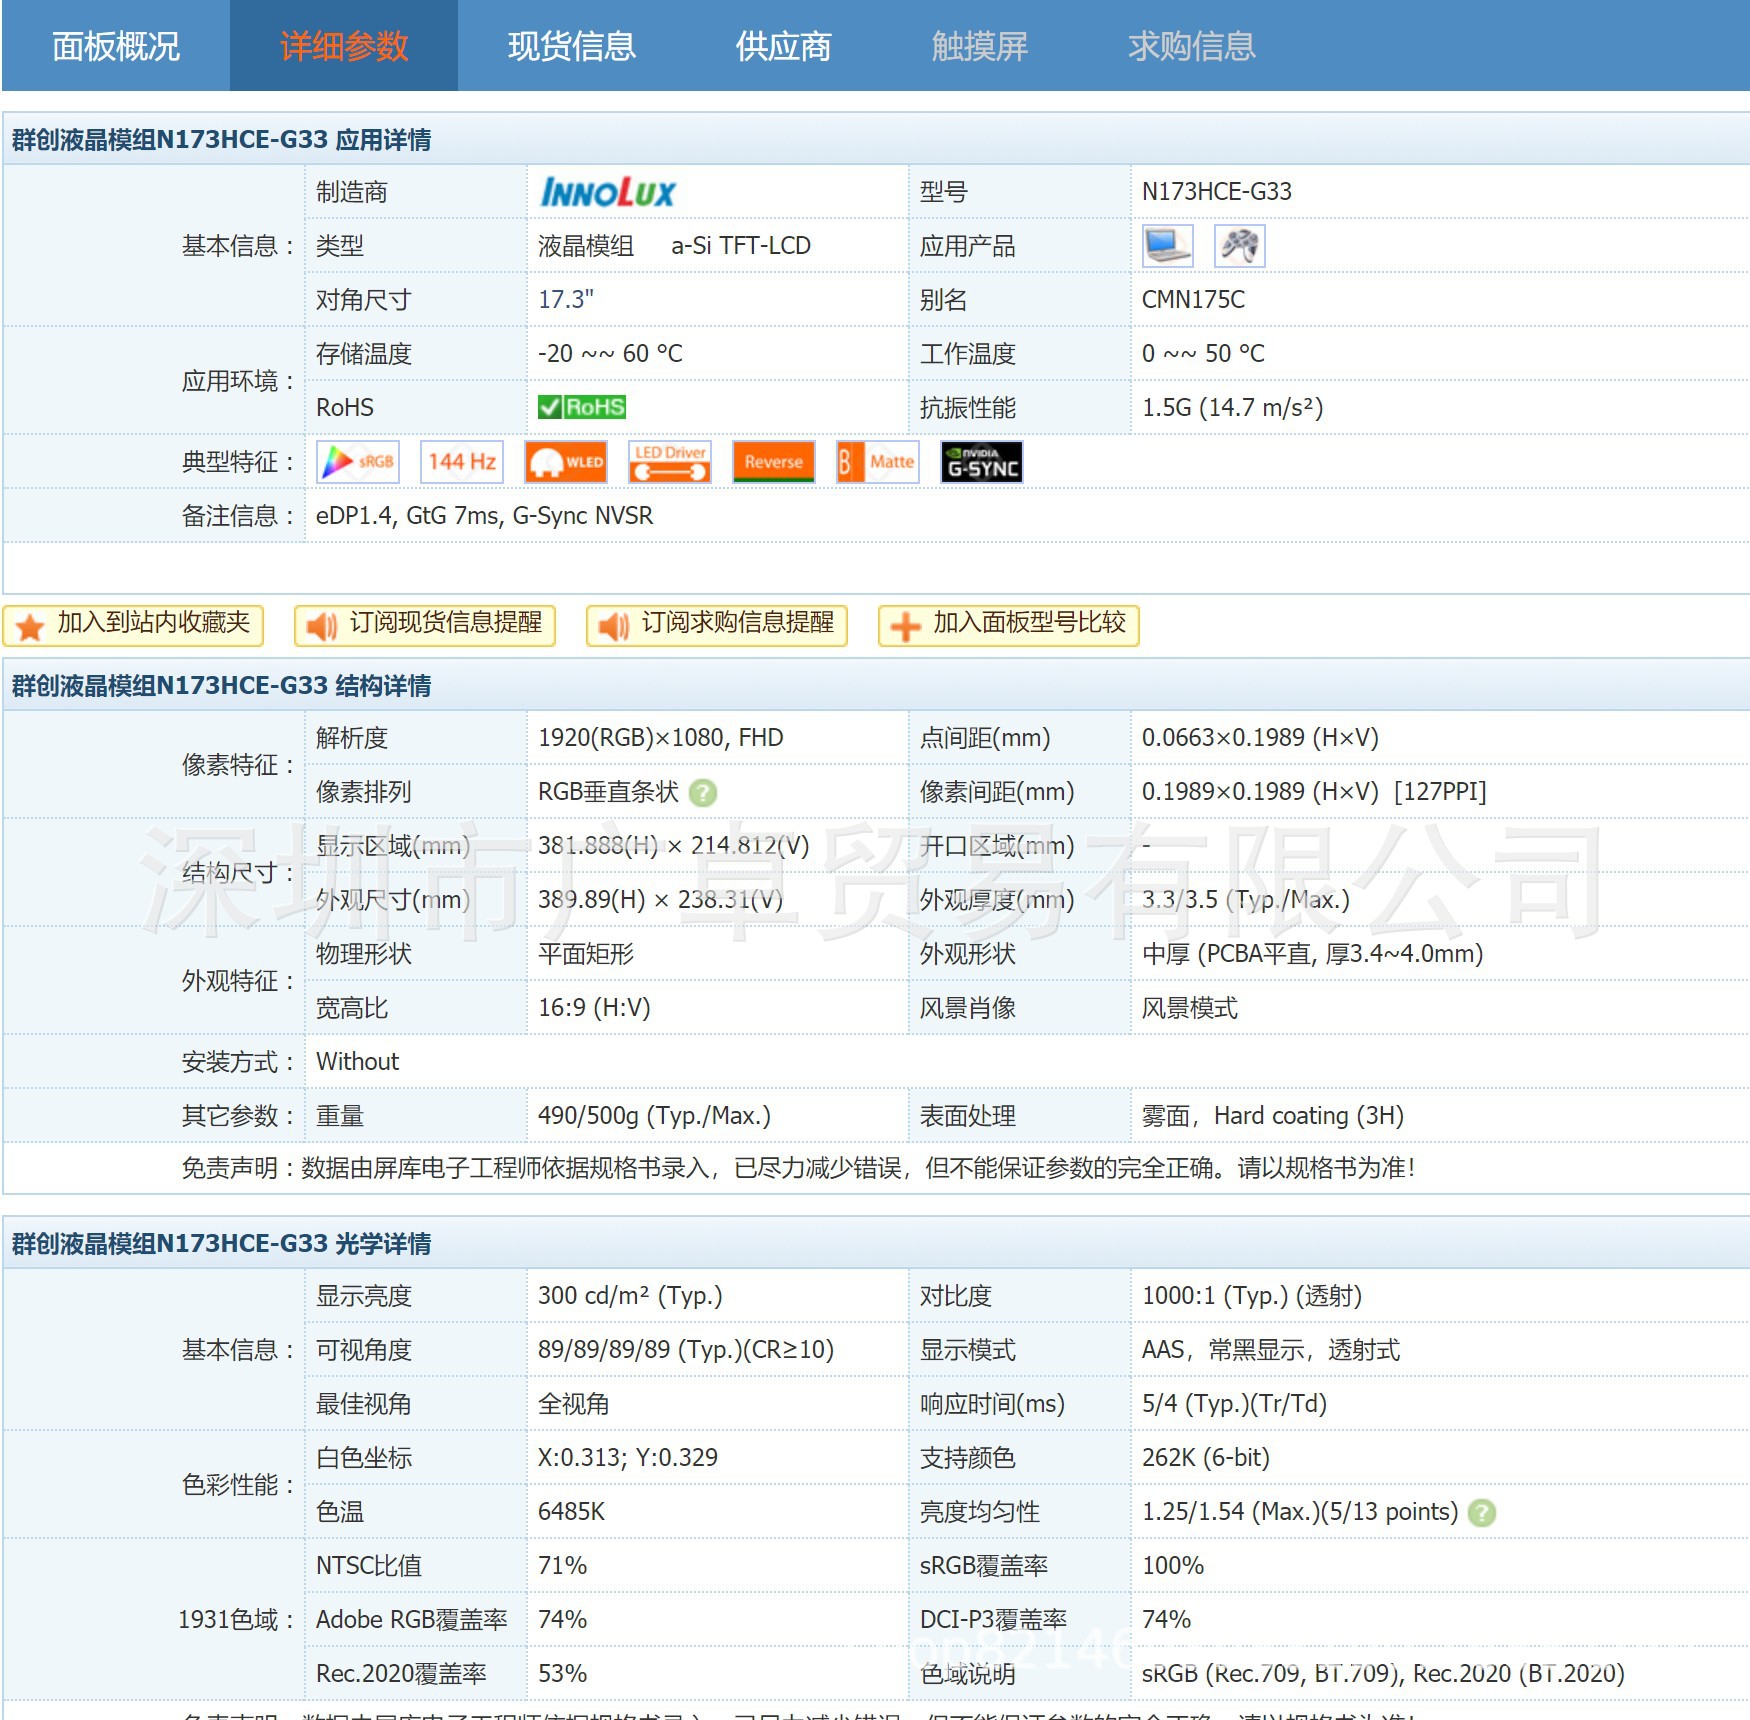Click white coordinate value X:0.313; Y:0.329
The height and width of the screenshot is (1720, 1750).
click(x=628, y=1458)
